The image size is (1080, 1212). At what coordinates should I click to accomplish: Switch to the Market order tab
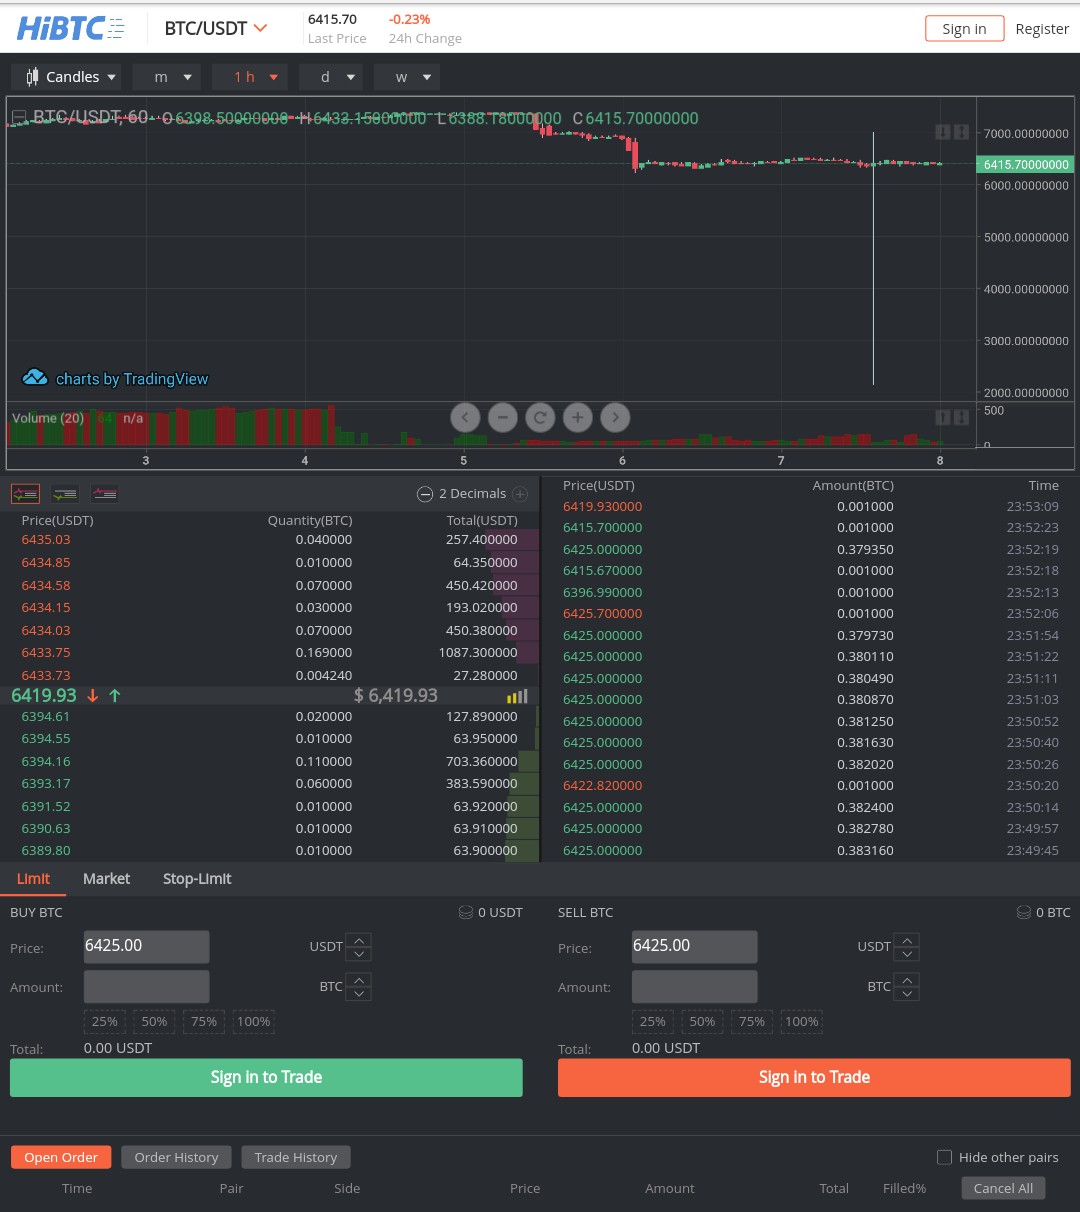click(x=106, y=878)
